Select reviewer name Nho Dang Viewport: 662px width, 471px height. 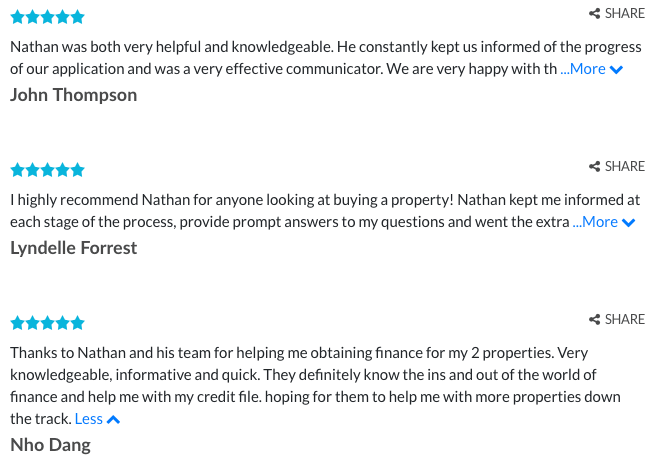pos(51,445)
